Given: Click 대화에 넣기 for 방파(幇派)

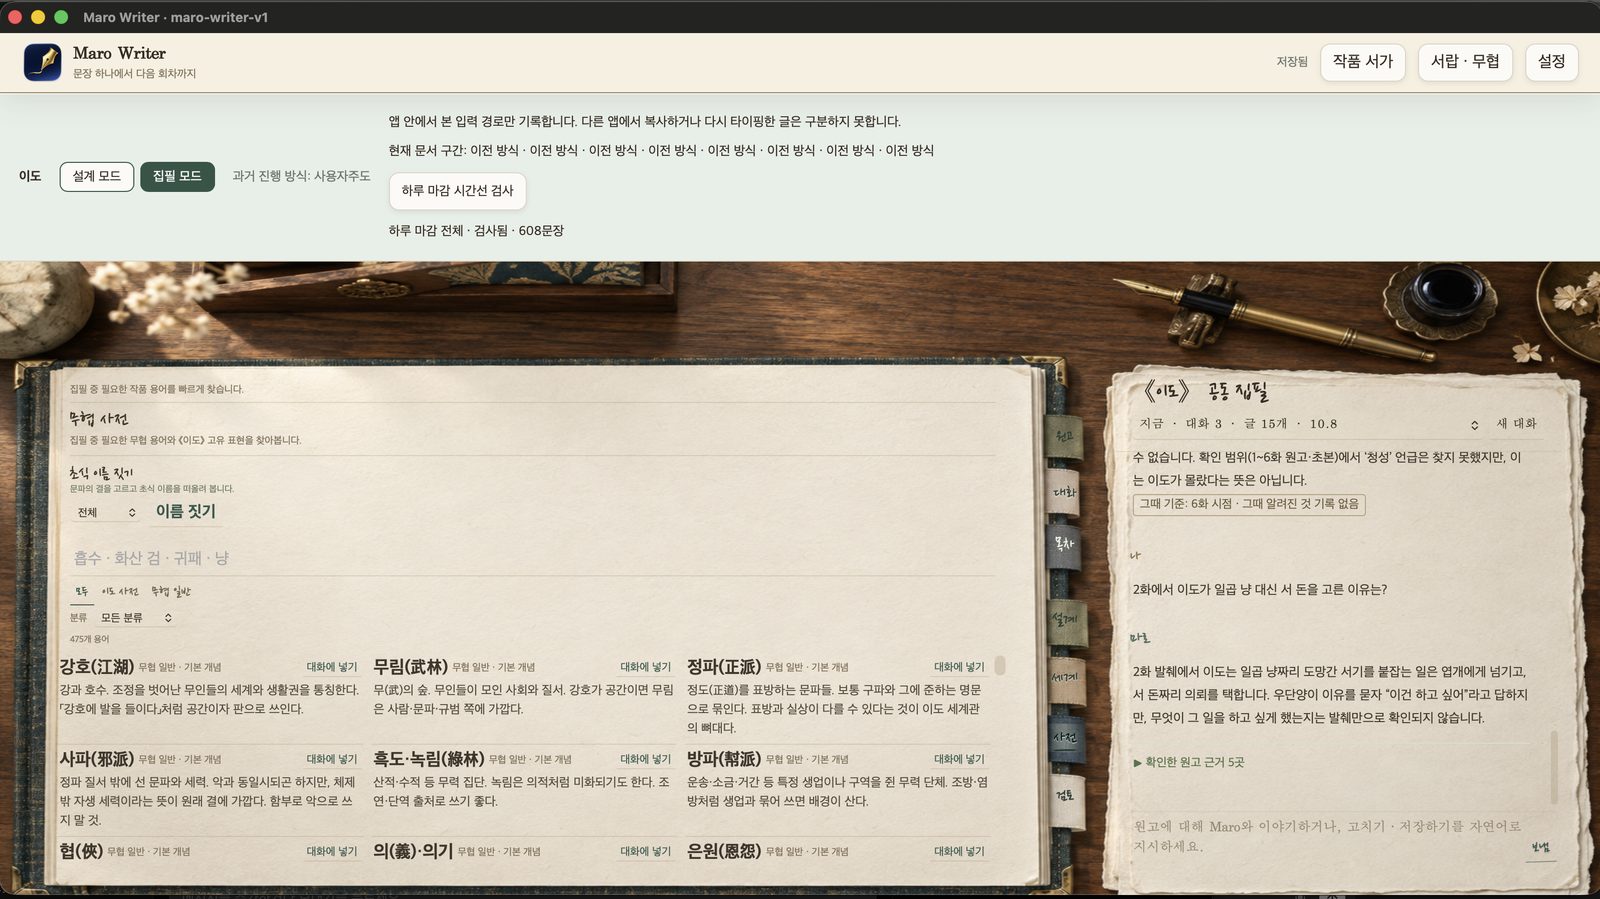Looking at the screenshot, I should click(960, 760).
